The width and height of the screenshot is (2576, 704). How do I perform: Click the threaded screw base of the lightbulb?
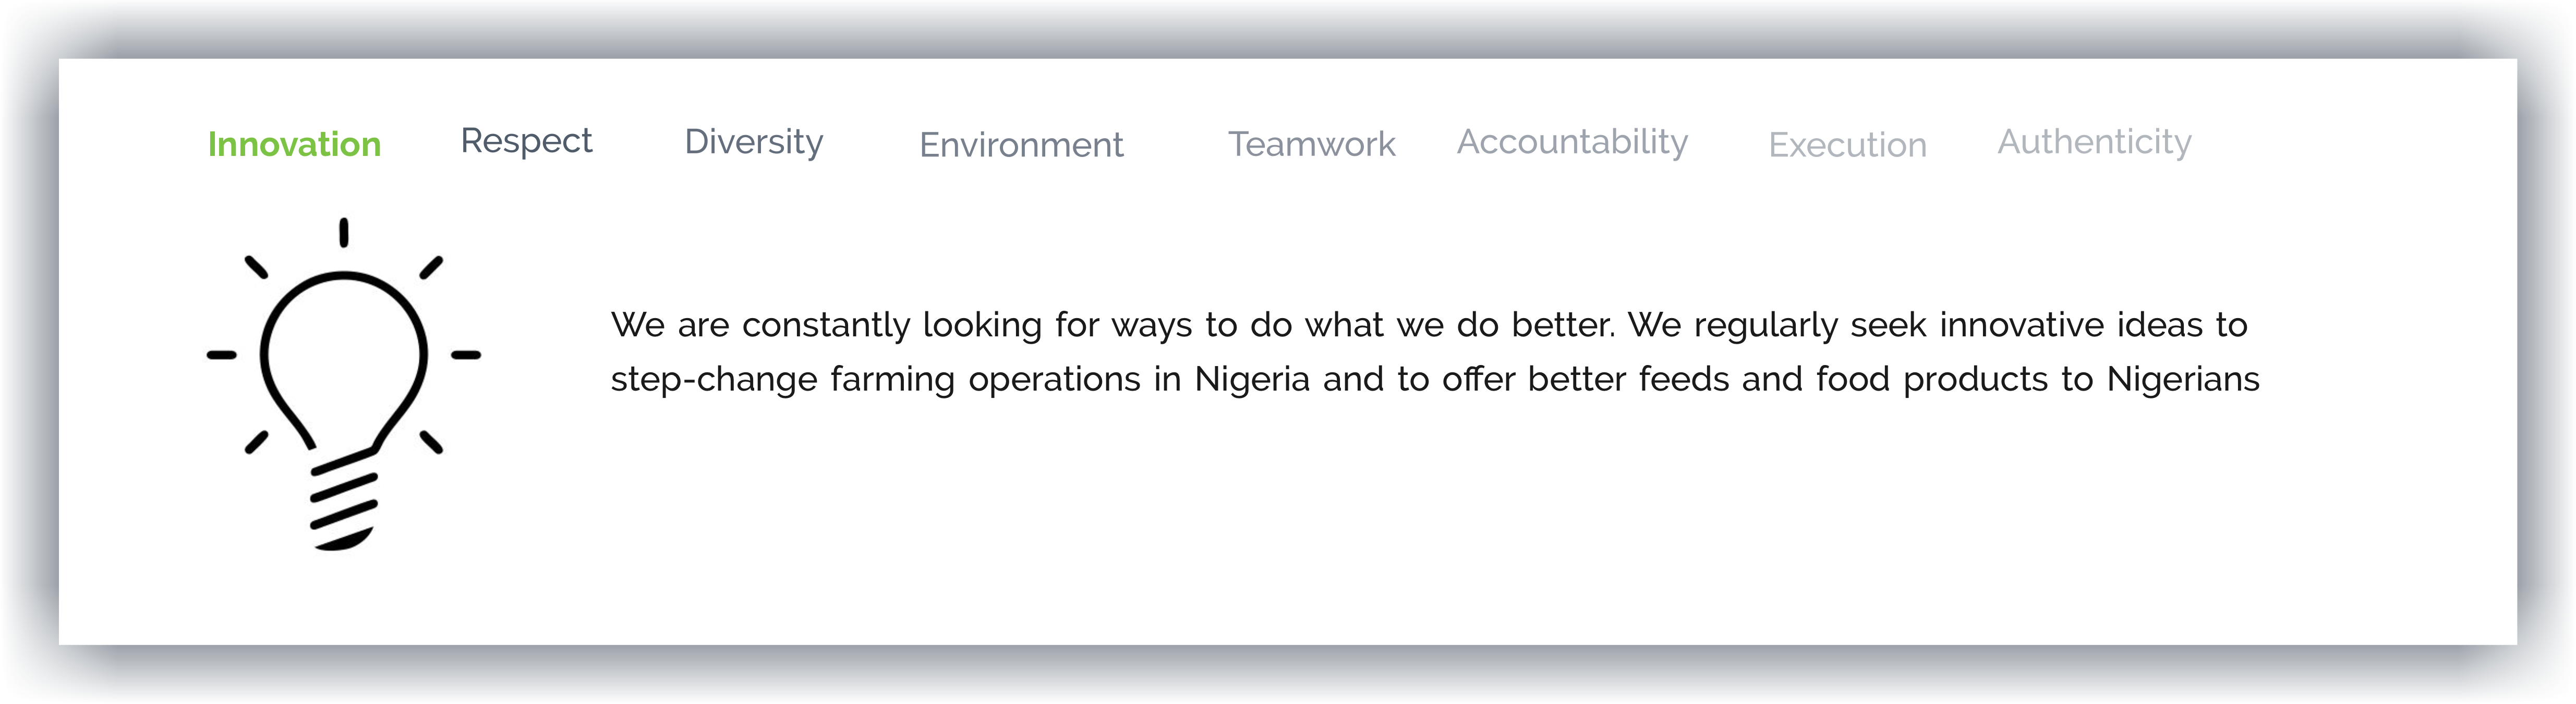(344, 501)
